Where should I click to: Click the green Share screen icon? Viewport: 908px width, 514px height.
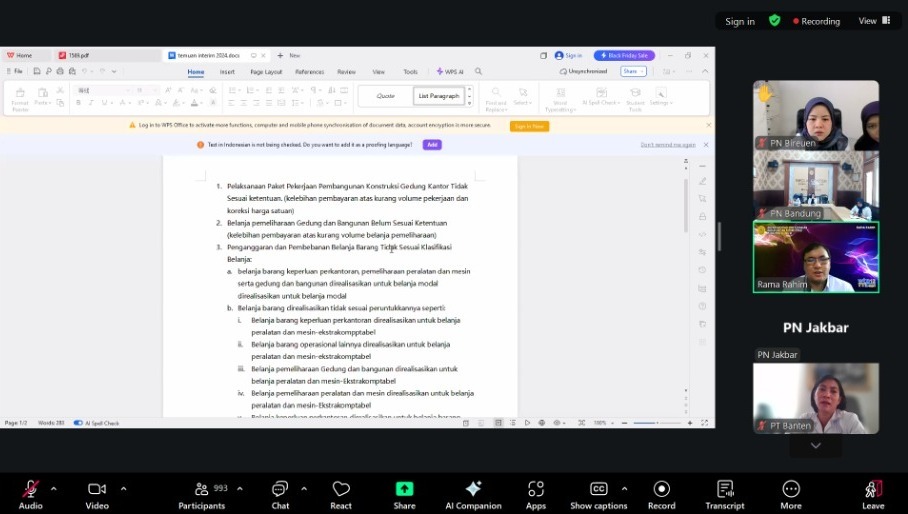coord(404,489)
